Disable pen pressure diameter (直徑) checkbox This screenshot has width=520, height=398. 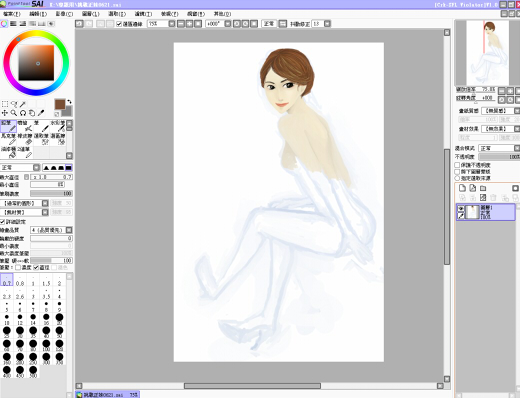(x=36, y=268)
